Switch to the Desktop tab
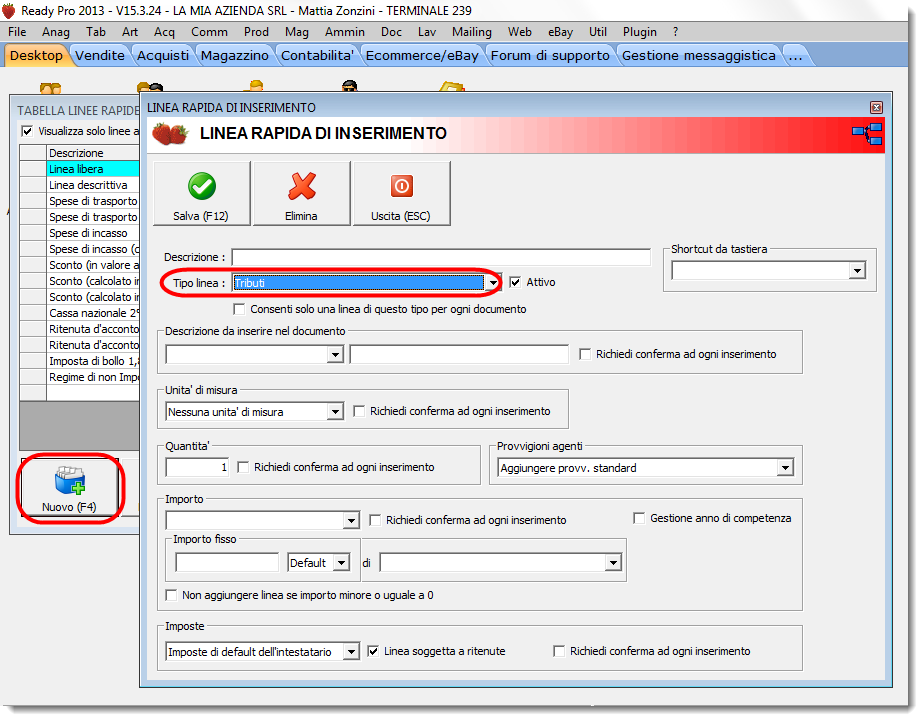The width and height of the screenshot is (923, 721). click(x=36, y=55)
